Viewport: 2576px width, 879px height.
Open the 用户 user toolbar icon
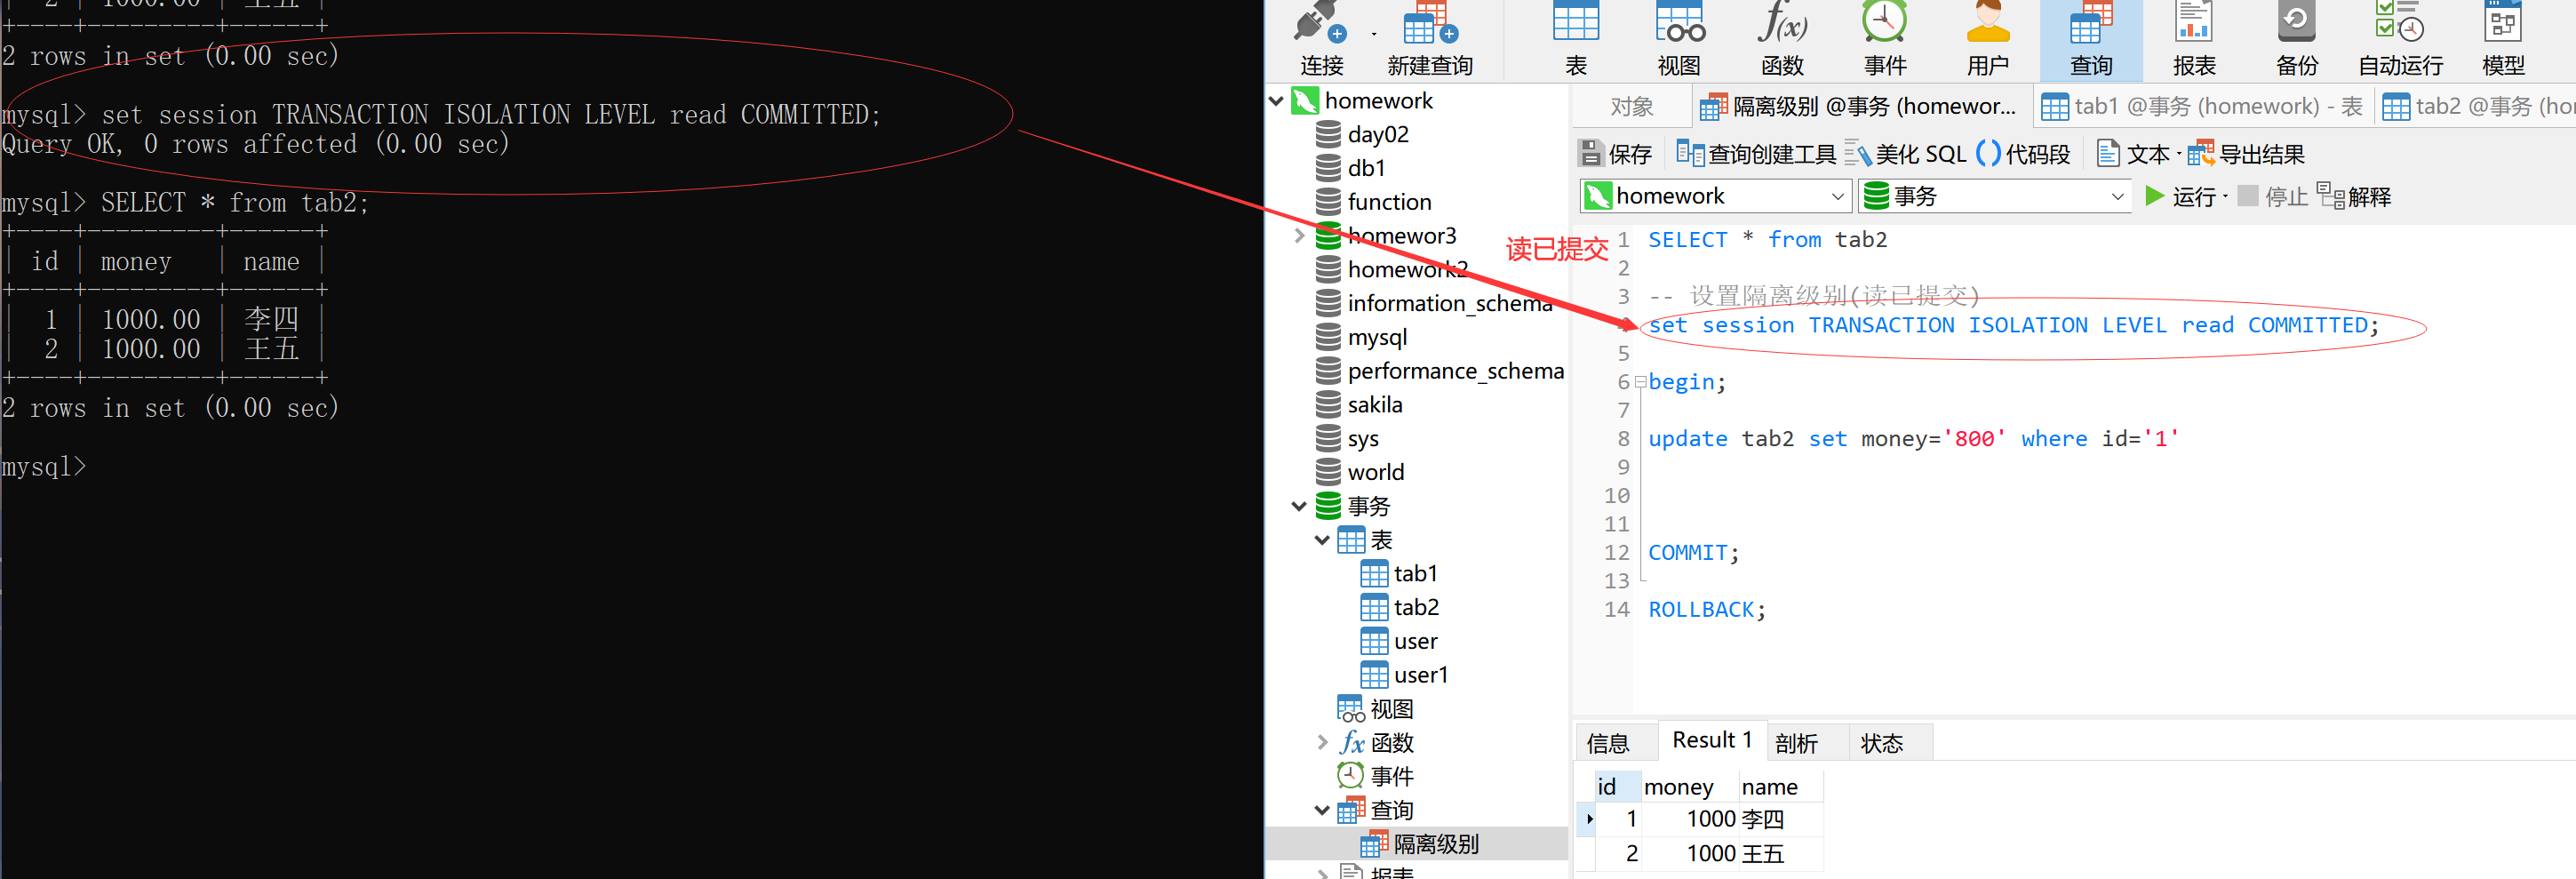[1988, 40]
